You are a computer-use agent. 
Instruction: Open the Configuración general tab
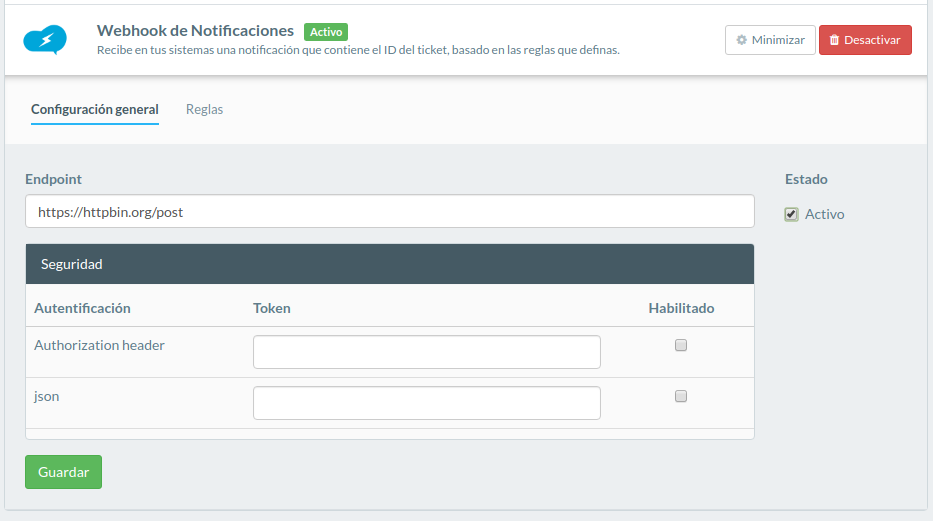[x=95, y=109]
